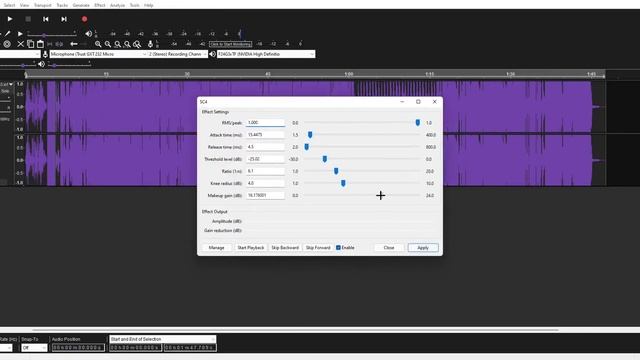This screenshot has height=360, width=640.
Task: Click the Solo button on the track
Action: click(x=5, y=91)
